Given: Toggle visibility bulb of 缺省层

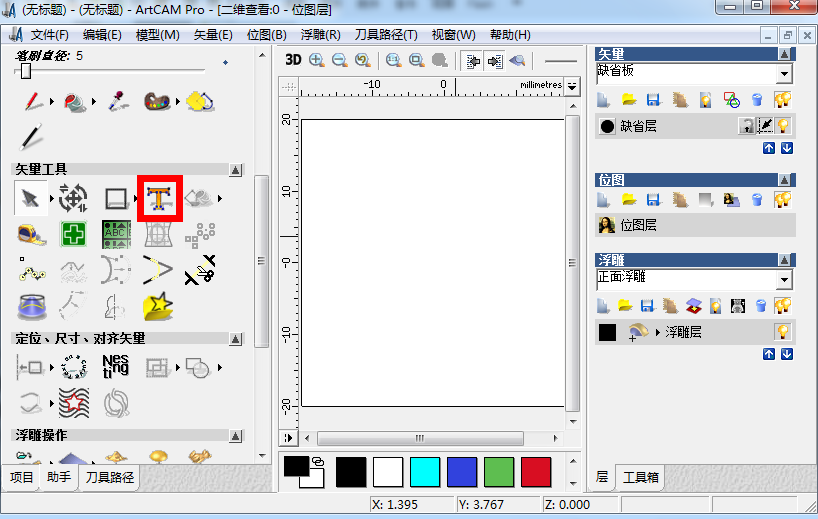Looking at the screenshot, I should click(x=783, y=126).
